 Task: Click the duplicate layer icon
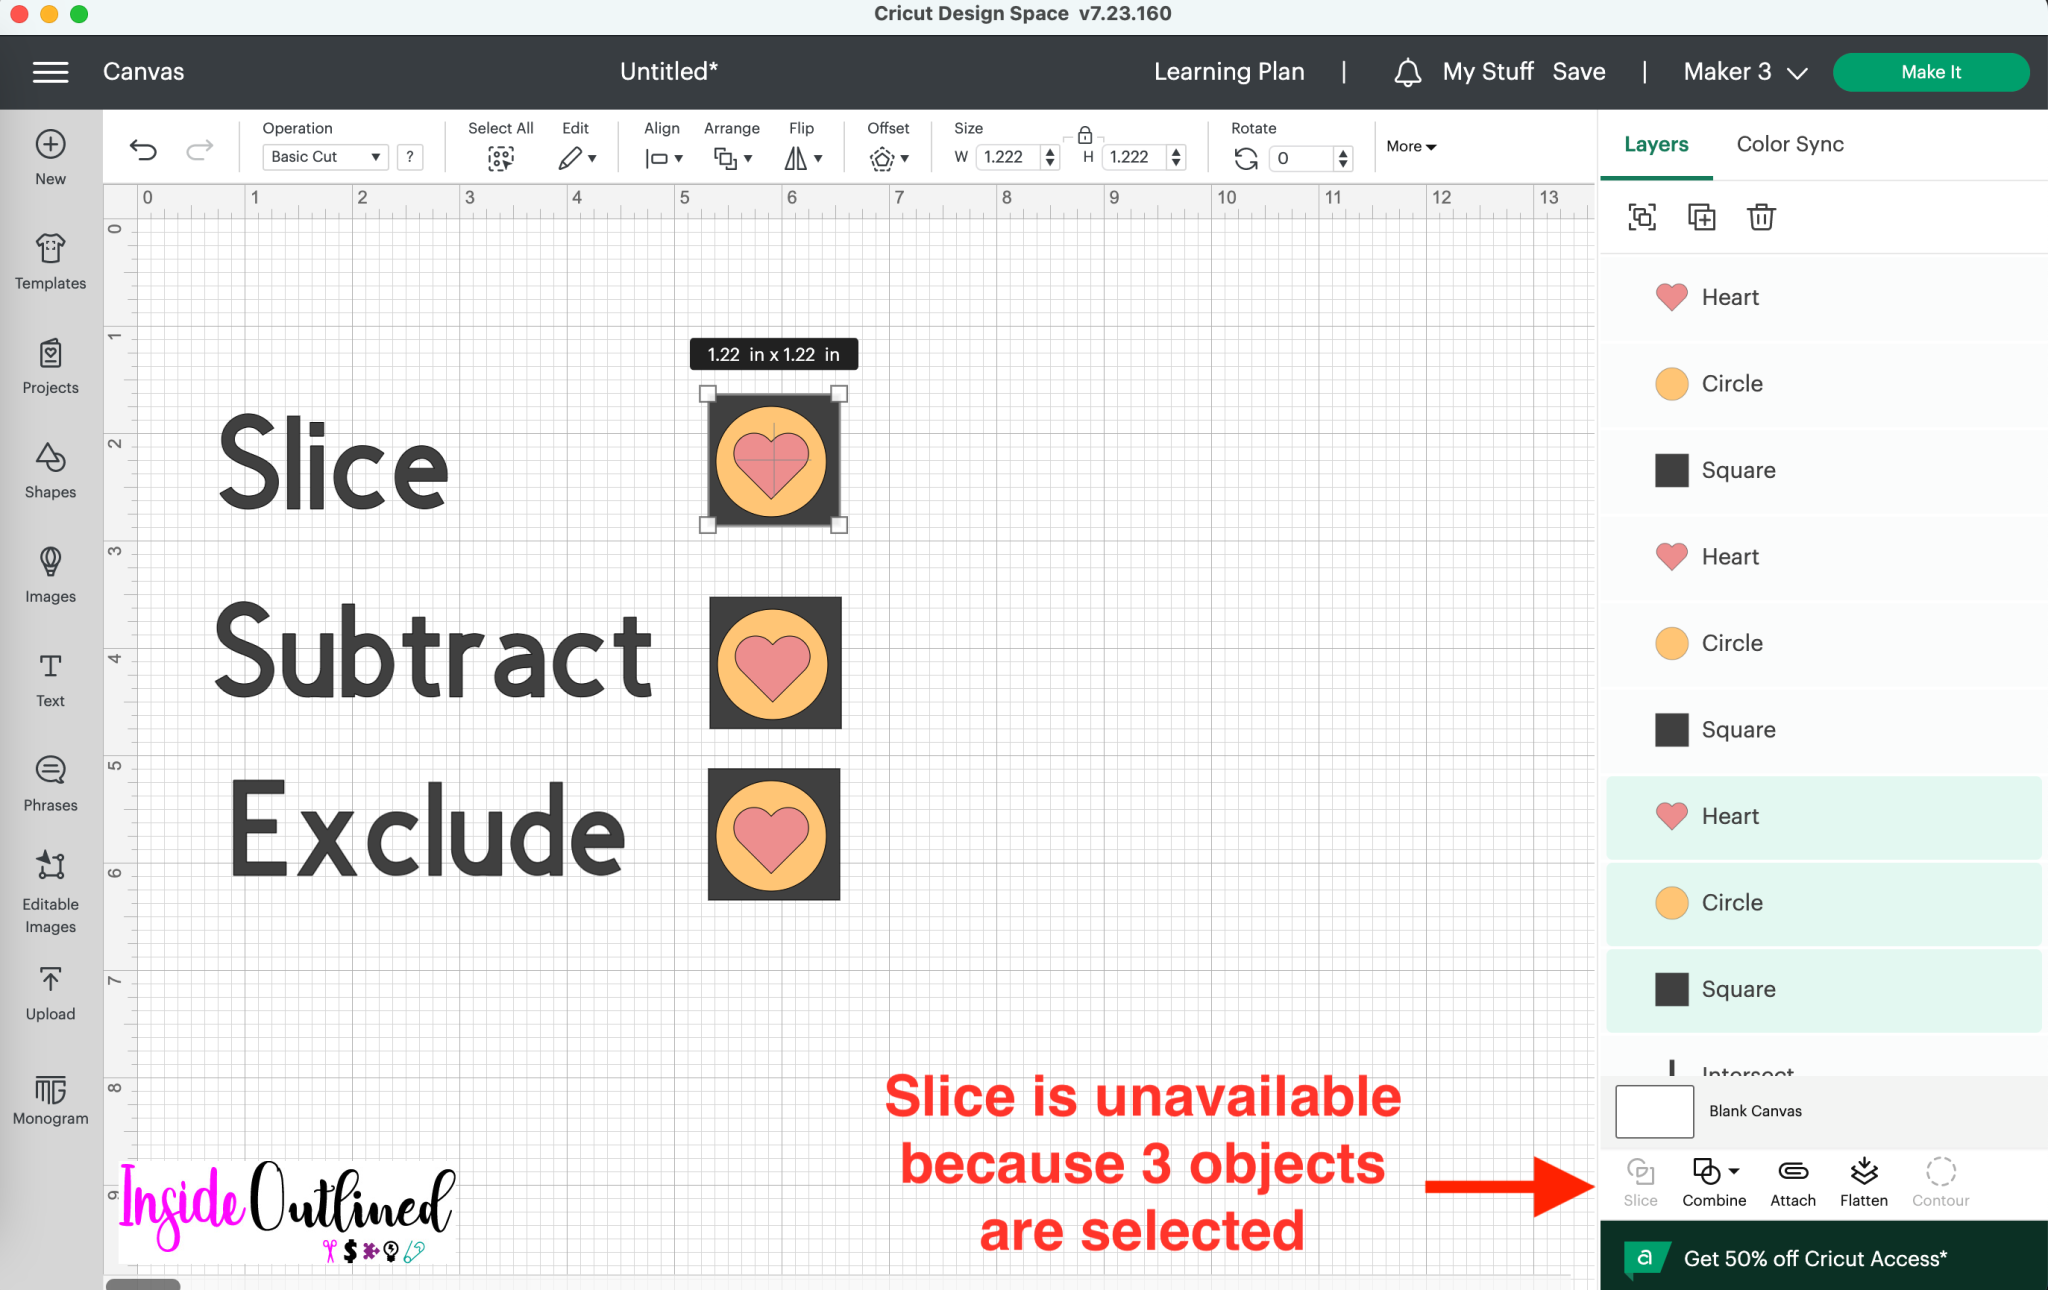point(1700,217)
